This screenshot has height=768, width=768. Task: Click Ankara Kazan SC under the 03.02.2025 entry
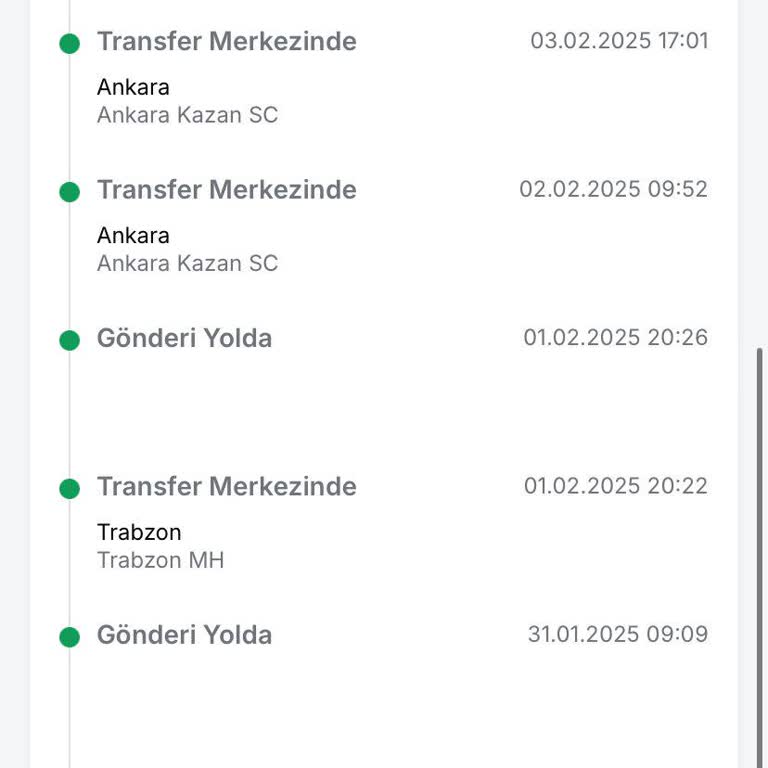[x=187, y=115]
